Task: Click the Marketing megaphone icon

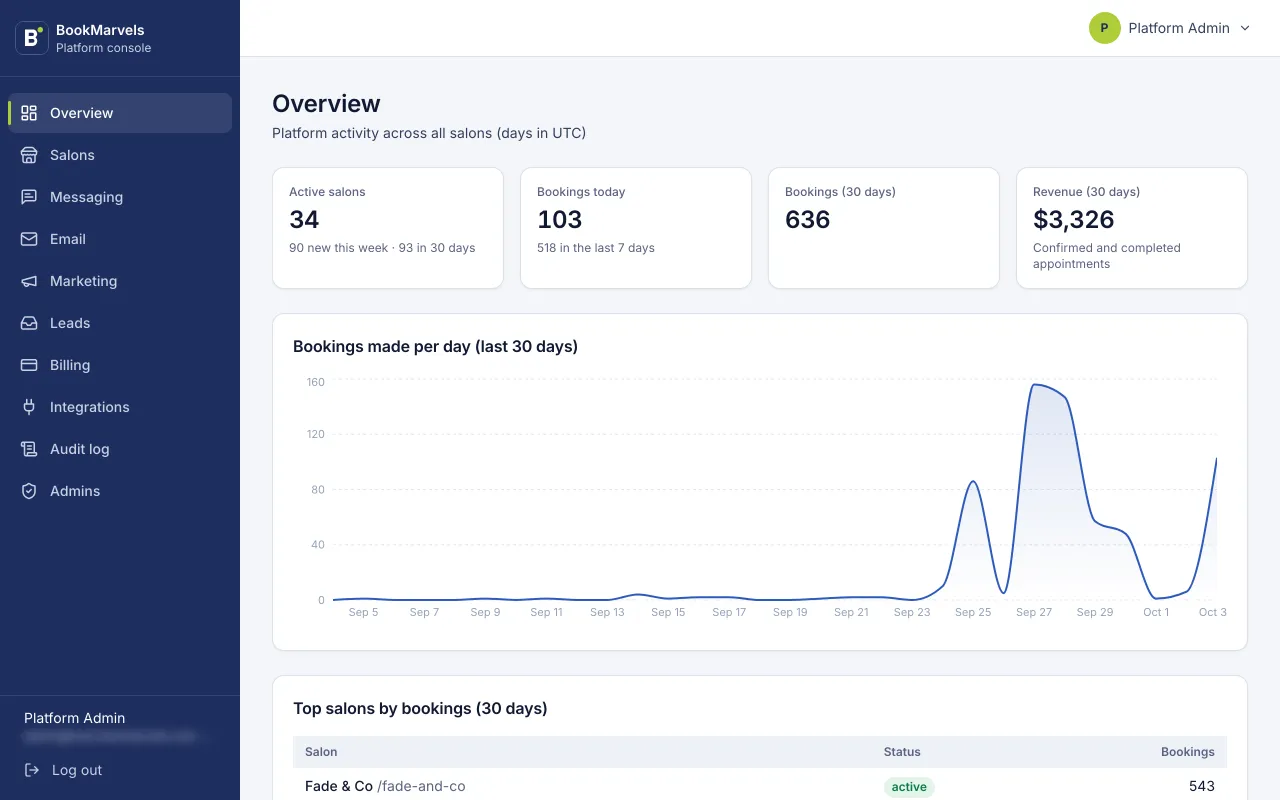Action: (29, 281)
